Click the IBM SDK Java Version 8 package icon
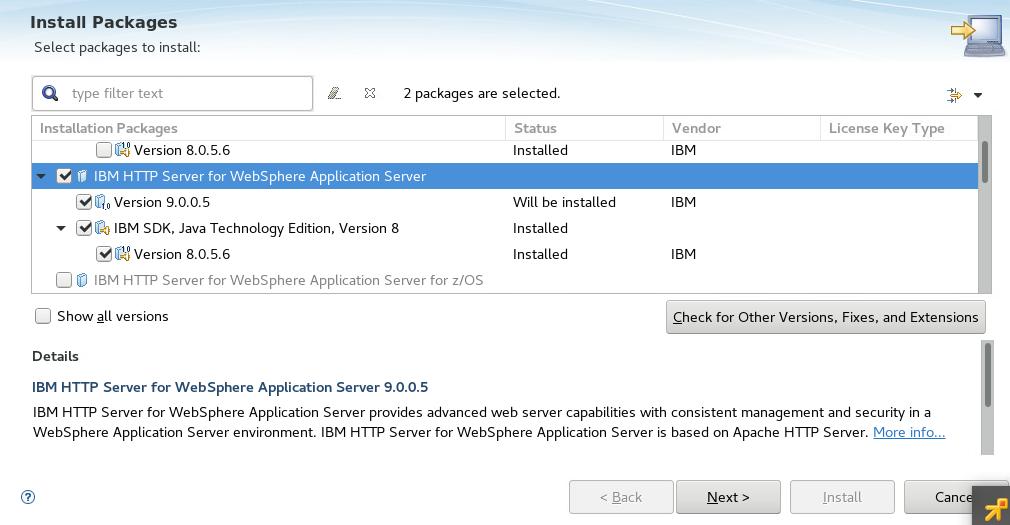This screenshot has height=525, width=1010. (x=102, y=228)
